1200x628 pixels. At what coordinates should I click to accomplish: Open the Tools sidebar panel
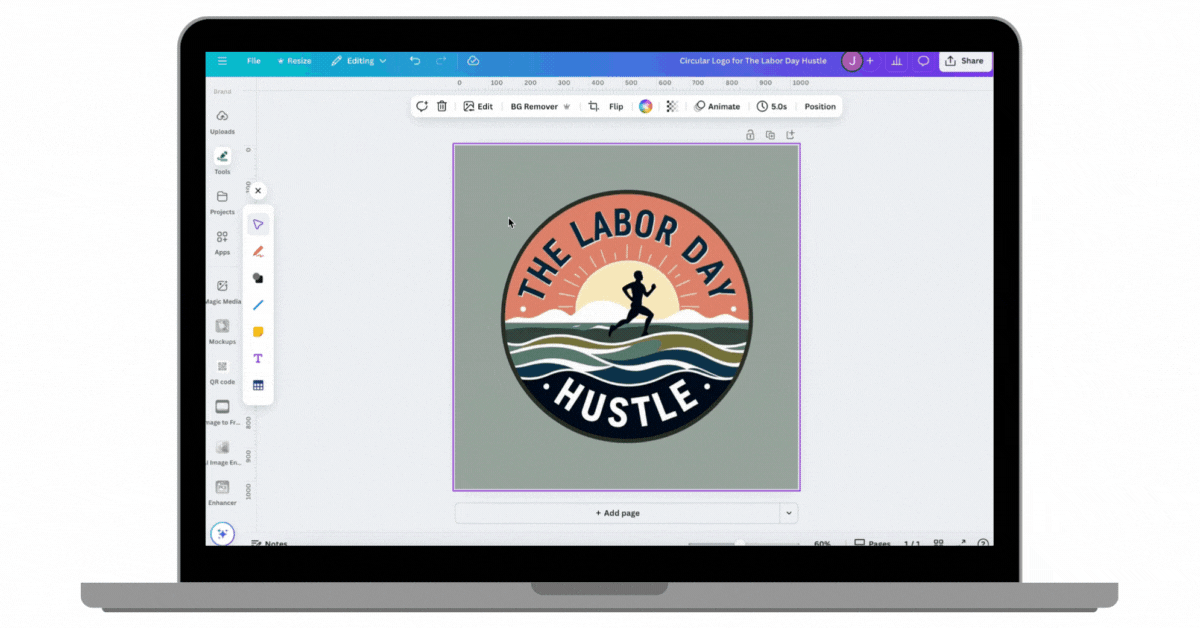tap(222, 161)
